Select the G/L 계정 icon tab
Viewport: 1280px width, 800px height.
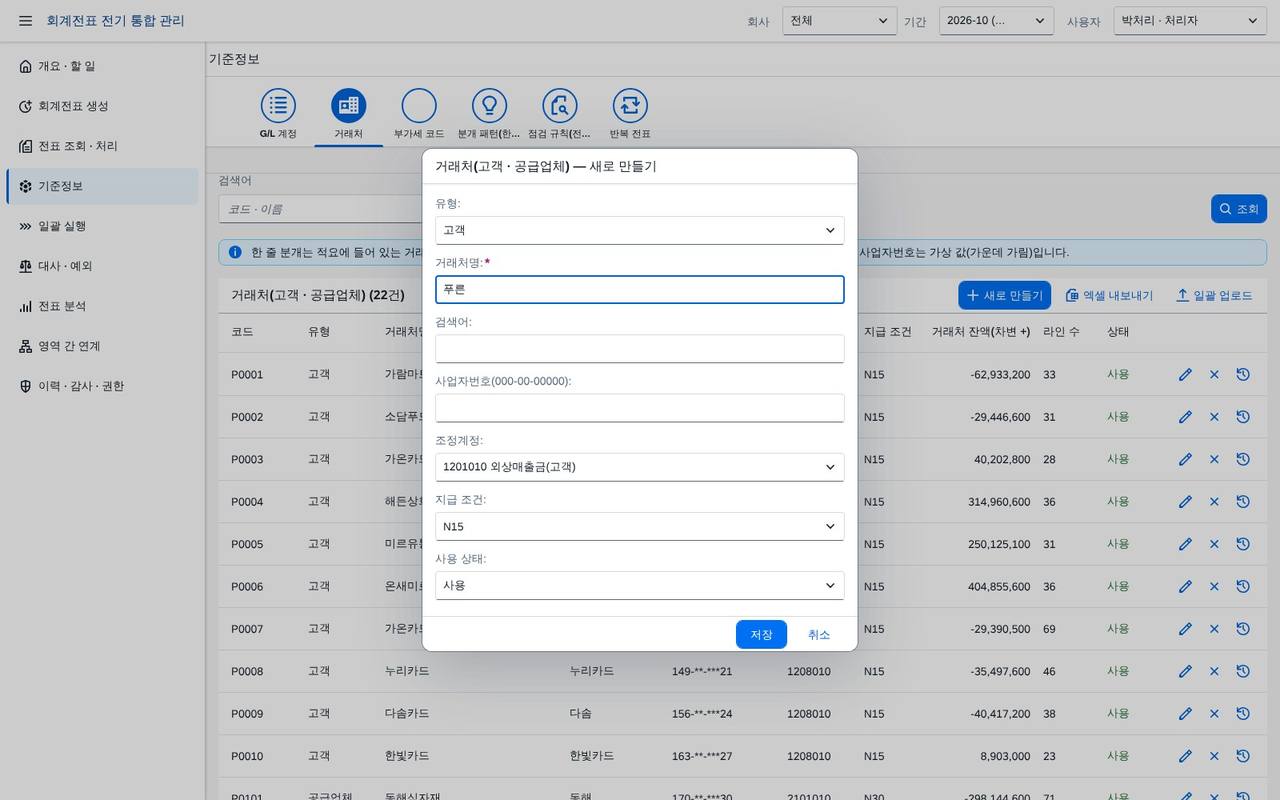[x=278, y=113]
